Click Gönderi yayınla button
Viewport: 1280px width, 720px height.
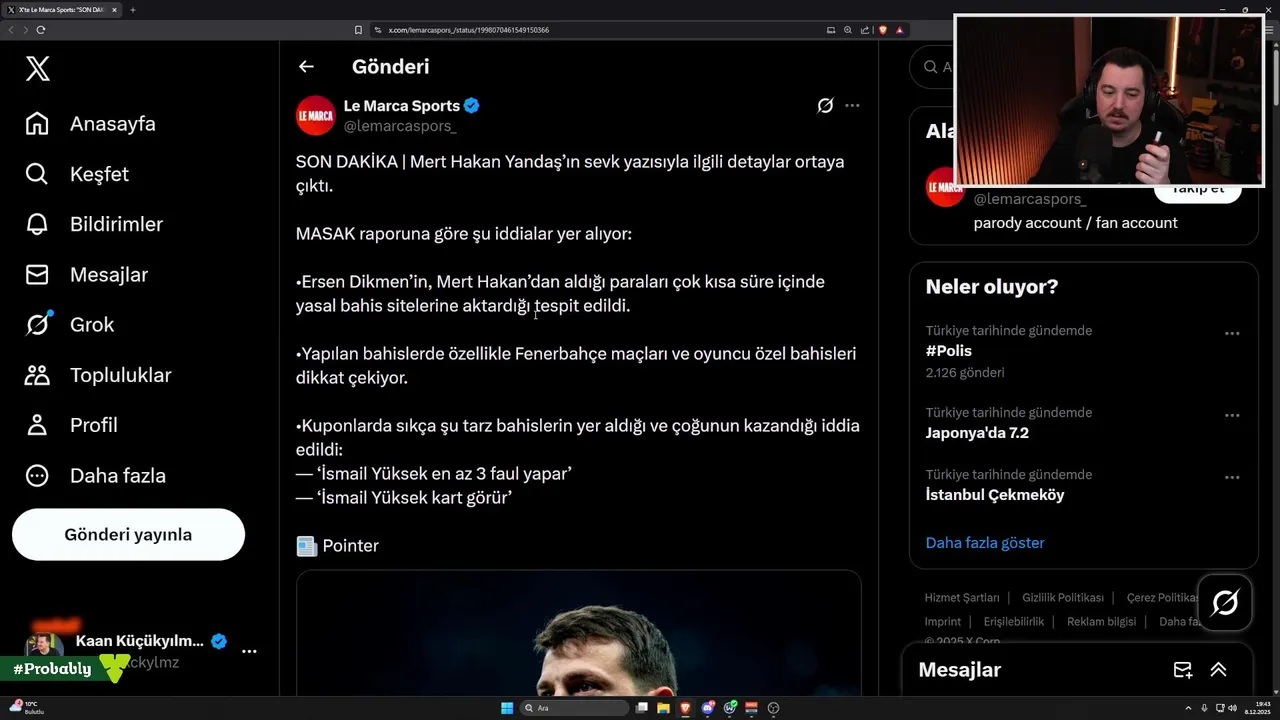pyautogui.click(x=128, y=534)
